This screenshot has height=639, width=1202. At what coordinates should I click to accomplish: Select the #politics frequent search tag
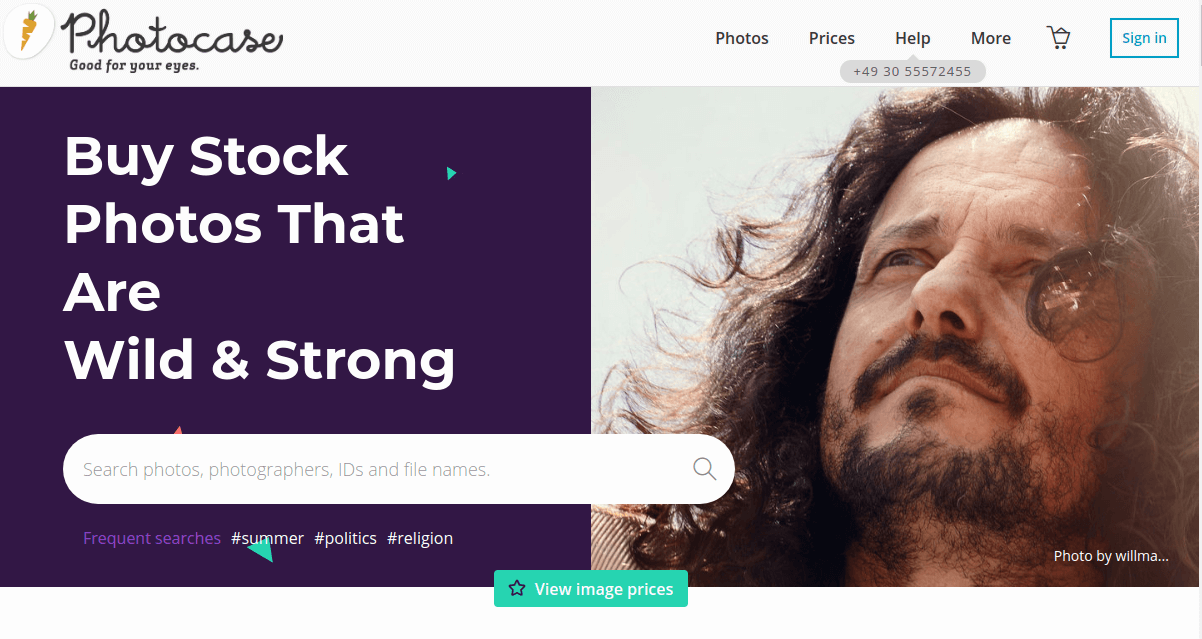click(x=345, y=538)
